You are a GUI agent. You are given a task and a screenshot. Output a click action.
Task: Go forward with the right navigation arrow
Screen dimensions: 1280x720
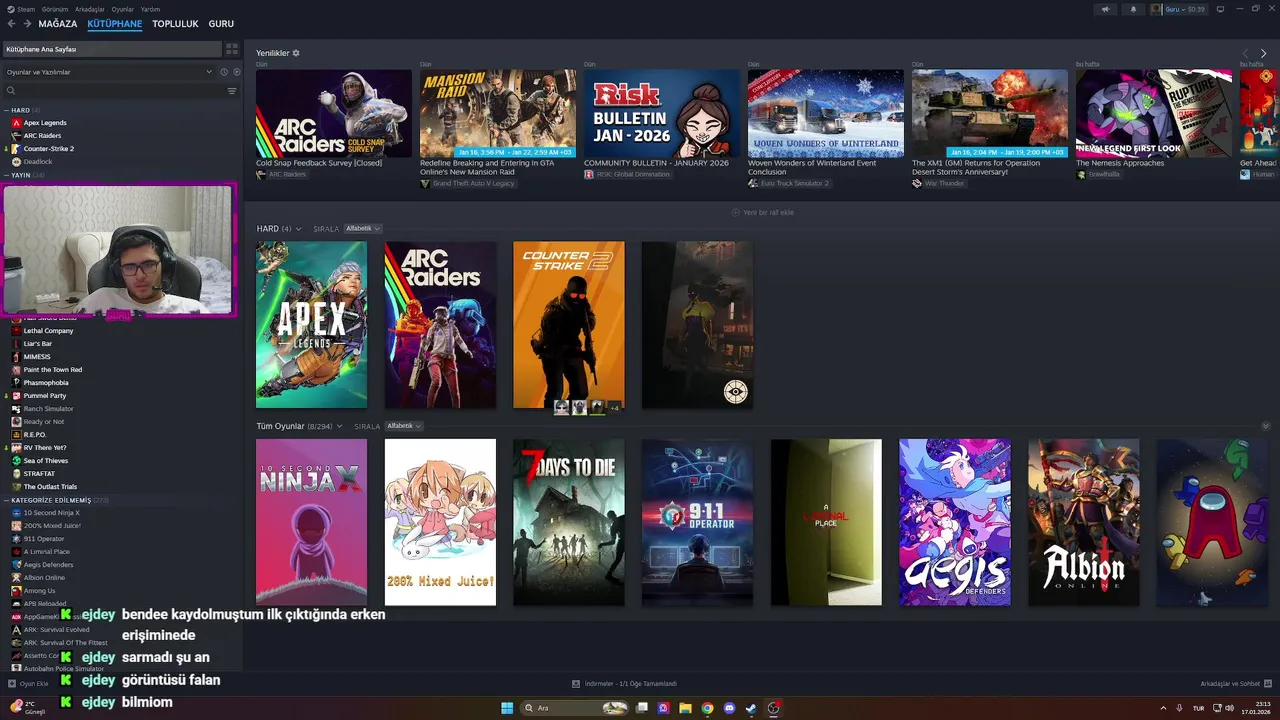(26, 23)
